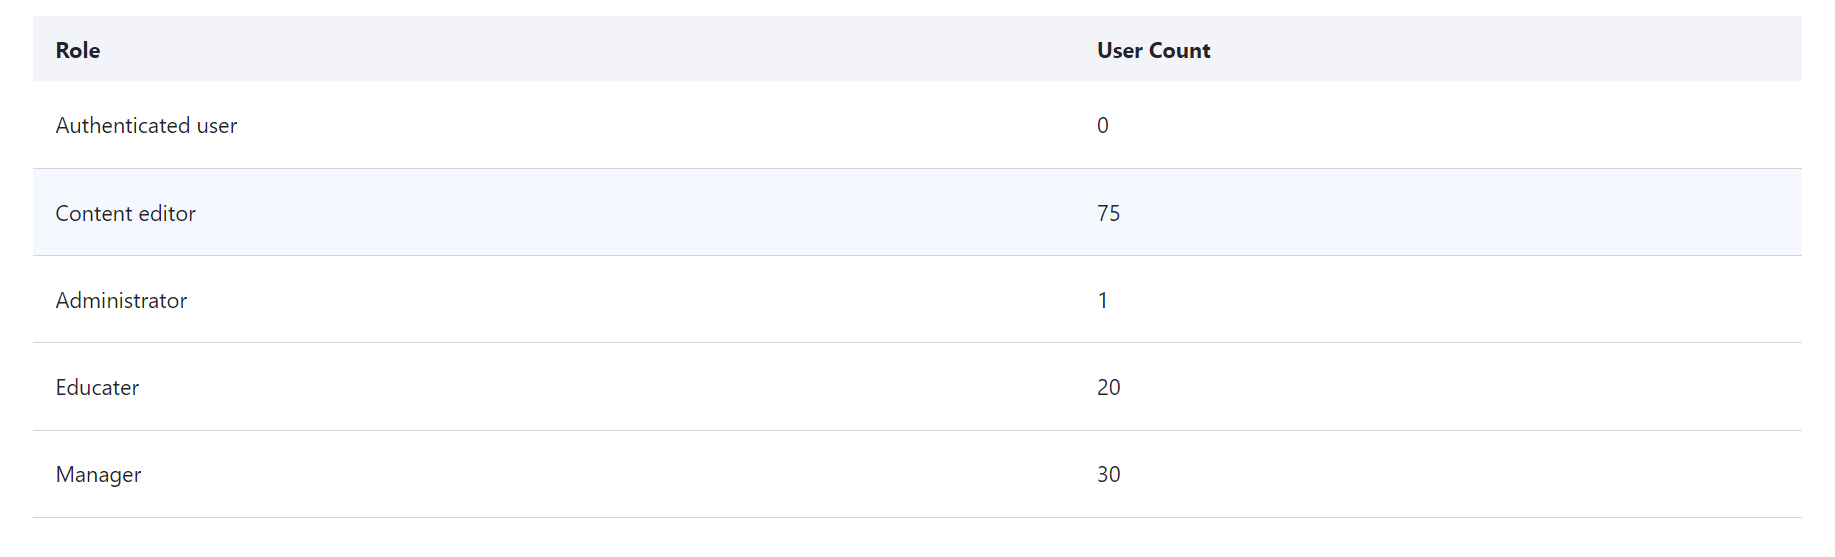
Task: Click the Authenticated user count value 0
Action: [1103, 125]
